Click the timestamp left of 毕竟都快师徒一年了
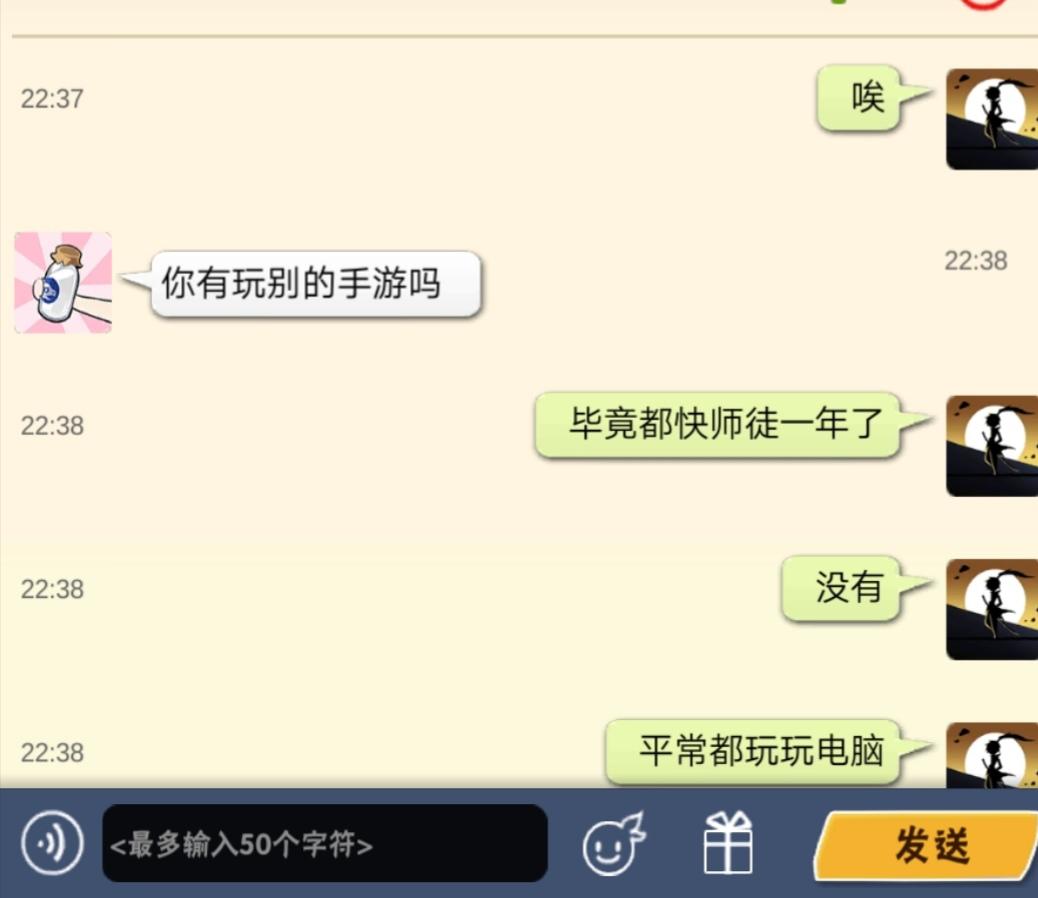The image size is (1038, 898). click(x=52, y=426)
